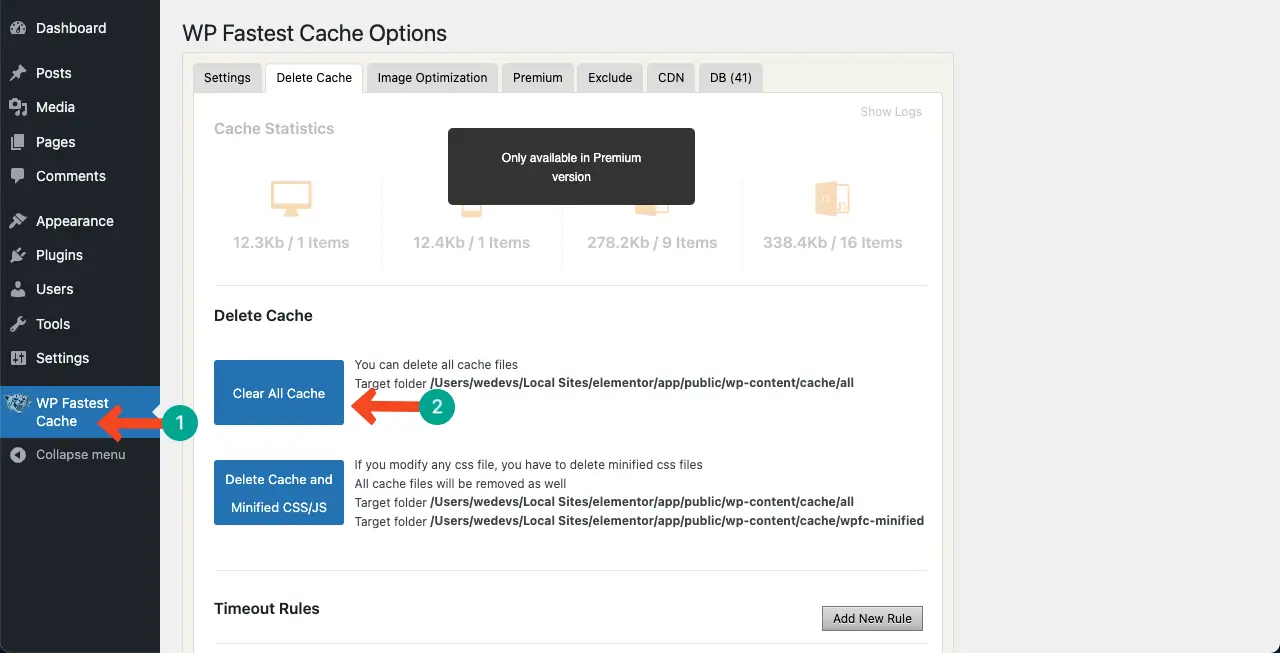
Task: Click the JS/CSS file statistics icon
Action: coord(832,199)
